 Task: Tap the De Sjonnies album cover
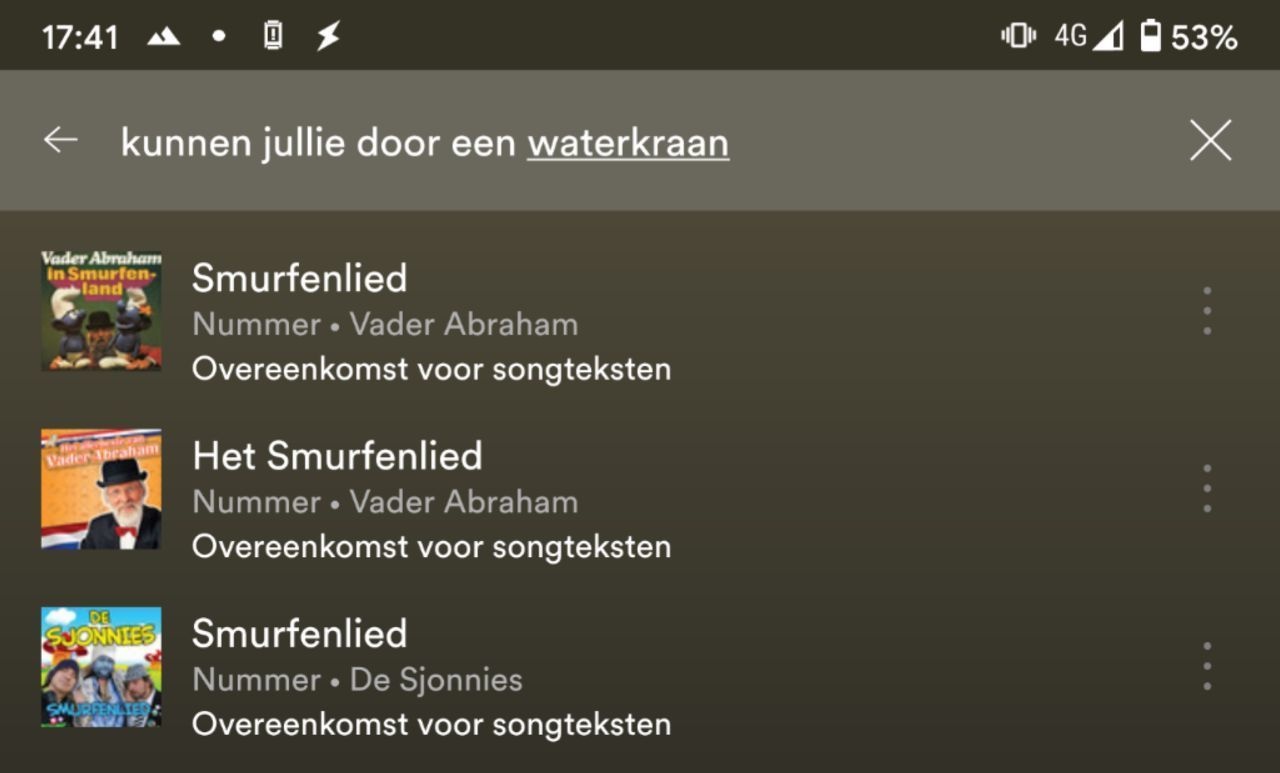(x=101, y=667)
